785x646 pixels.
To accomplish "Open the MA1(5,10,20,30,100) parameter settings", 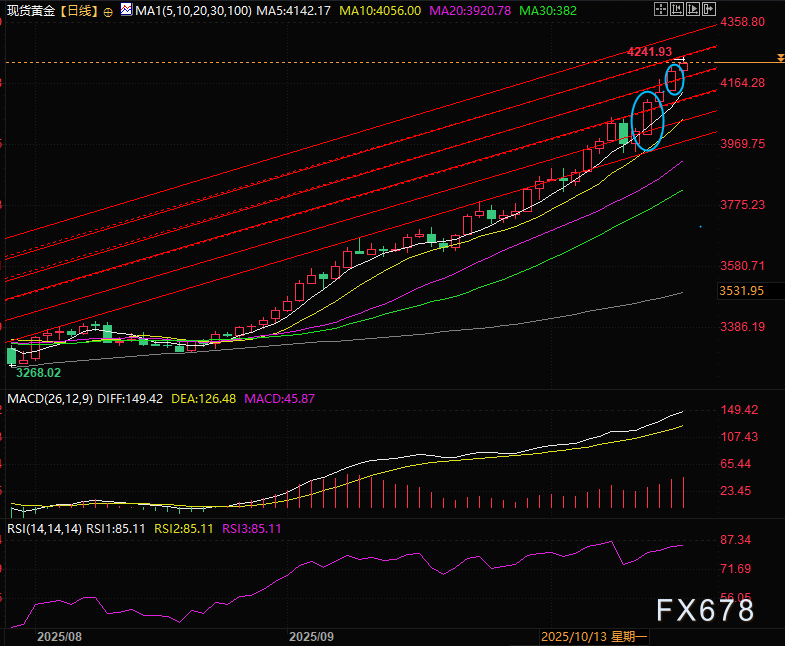I will pos(187,10).
